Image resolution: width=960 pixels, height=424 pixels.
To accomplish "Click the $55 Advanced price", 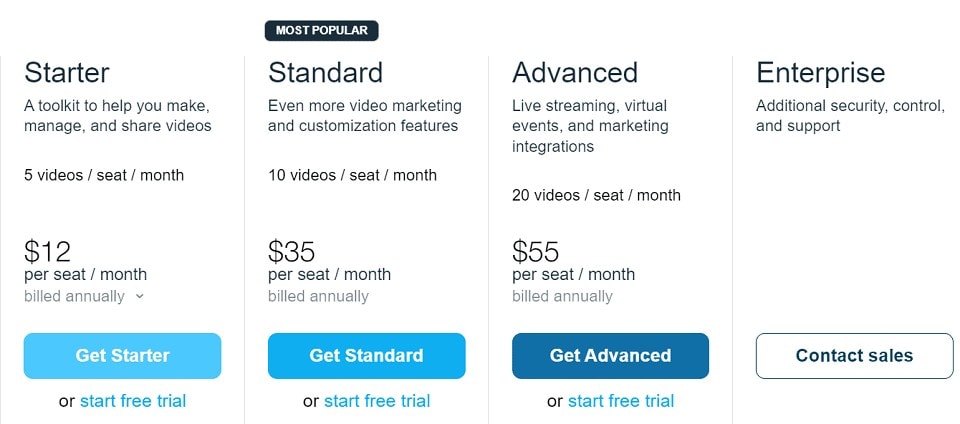I will 536,251.
